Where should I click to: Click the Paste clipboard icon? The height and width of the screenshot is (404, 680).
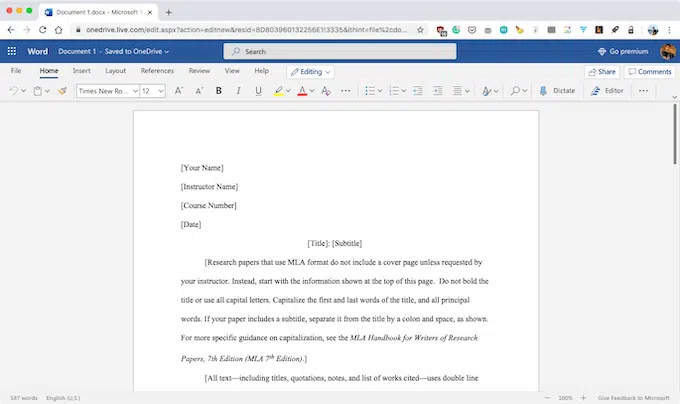click(x=38, y=91)
